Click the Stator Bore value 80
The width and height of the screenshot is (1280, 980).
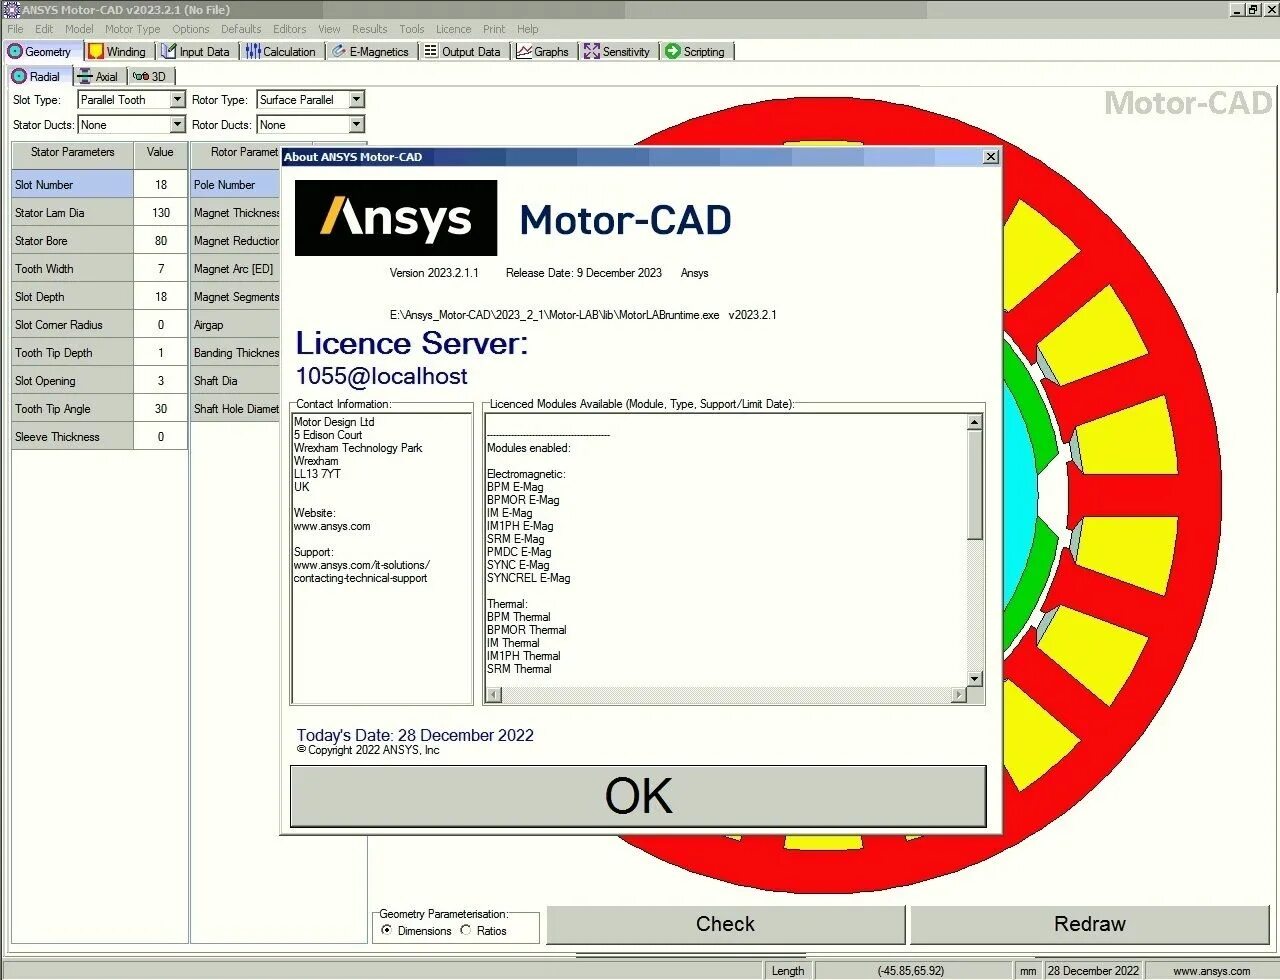tap(160, 241)
